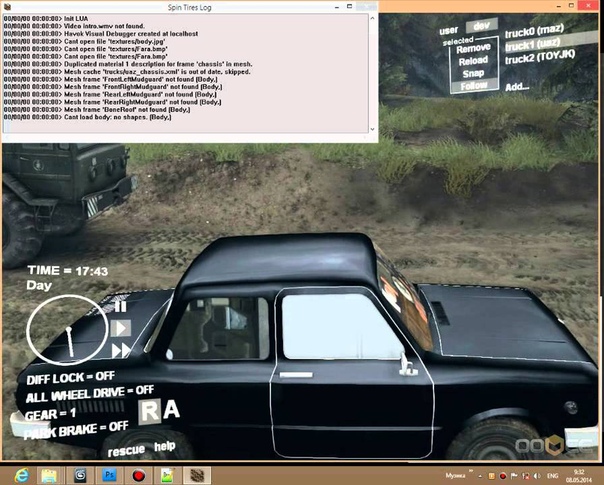Open red record button app on taskbar
The height and width of the screenshot is (485, 604).
tap(139, 476)
